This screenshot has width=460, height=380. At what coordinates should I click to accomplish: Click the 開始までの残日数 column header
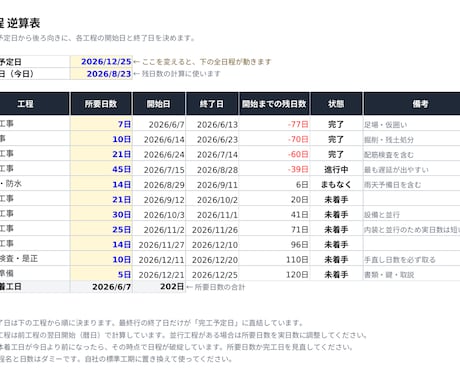tap(274, 104)
